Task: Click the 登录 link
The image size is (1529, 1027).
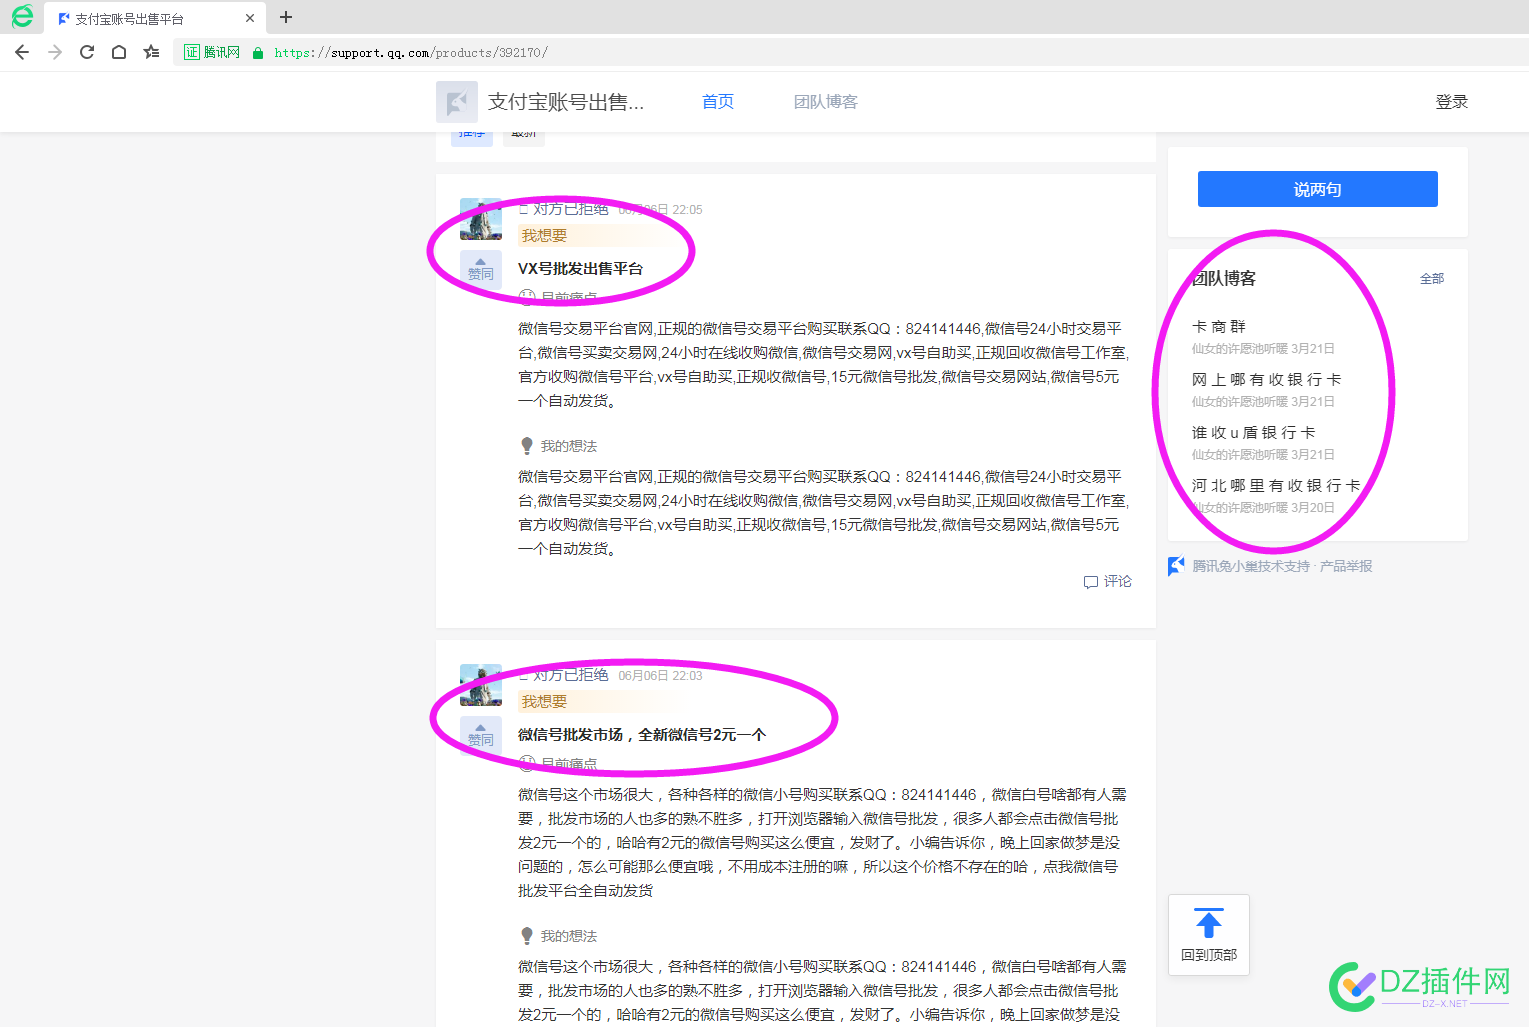Action: pyautogui.click(x=1452, y=102)
